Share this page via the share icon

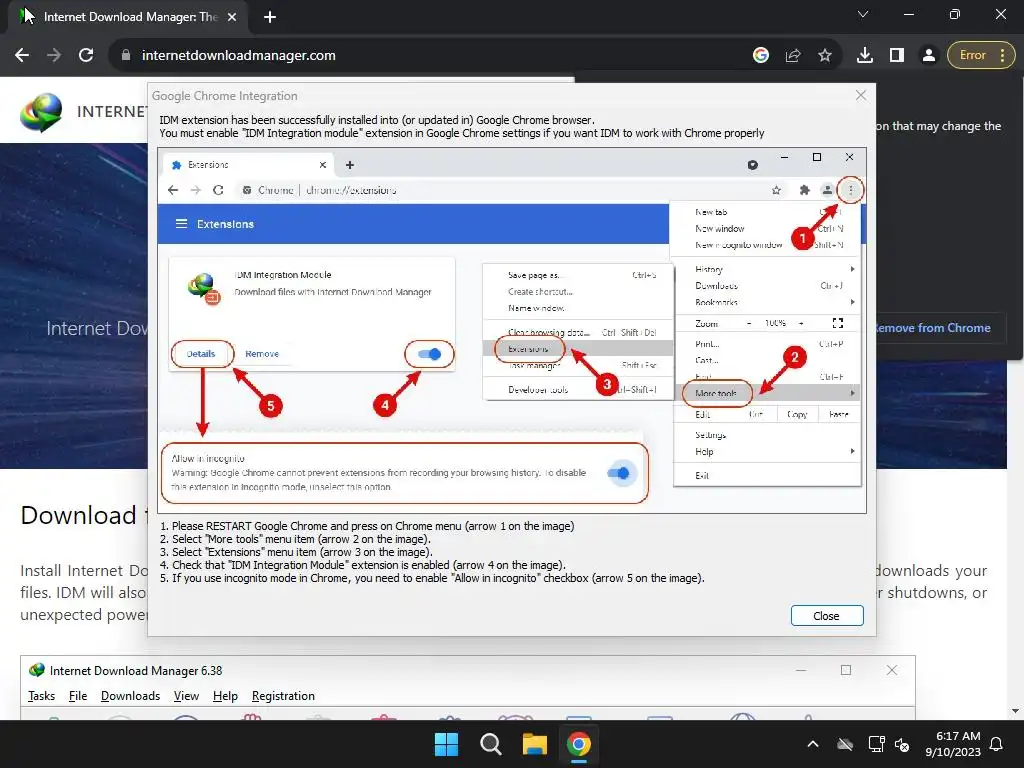pos(793,56)
